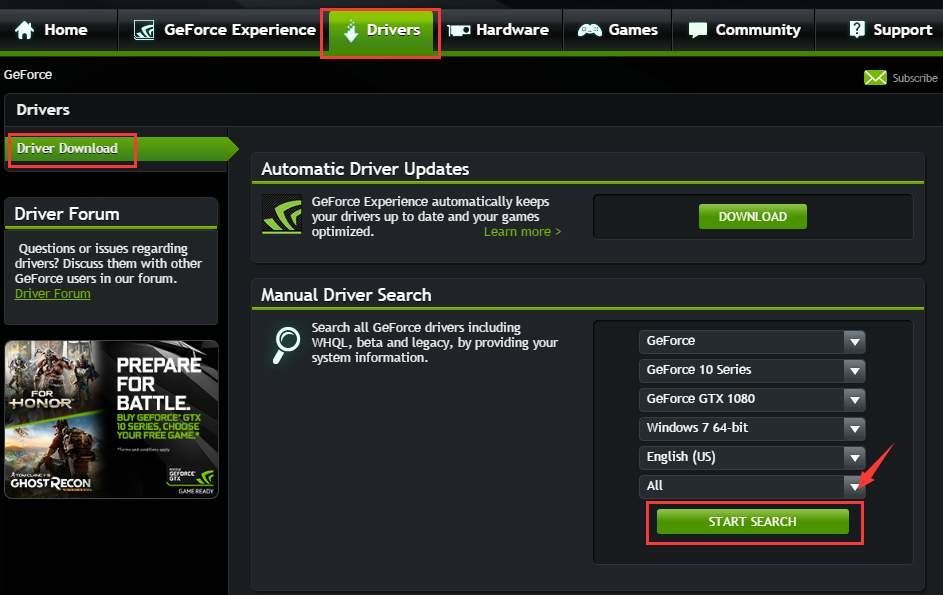Screen dimensions: 943x595
Task: Click the GeForce Experience logo beside Automatic Driver Updates
Action: click(x=283, y=214)
